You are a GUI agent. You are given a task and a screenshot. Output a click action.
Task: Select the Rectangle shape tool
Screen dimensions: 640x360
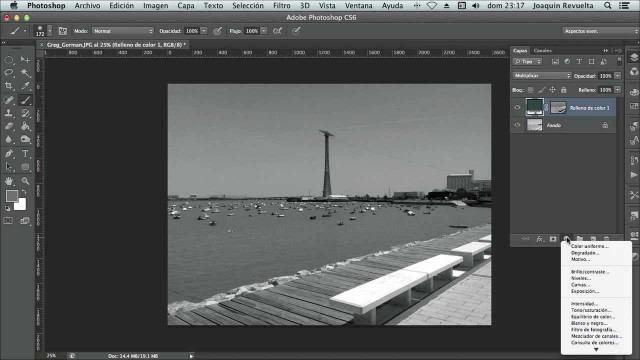pyautogui.click(x=25, y=167)
